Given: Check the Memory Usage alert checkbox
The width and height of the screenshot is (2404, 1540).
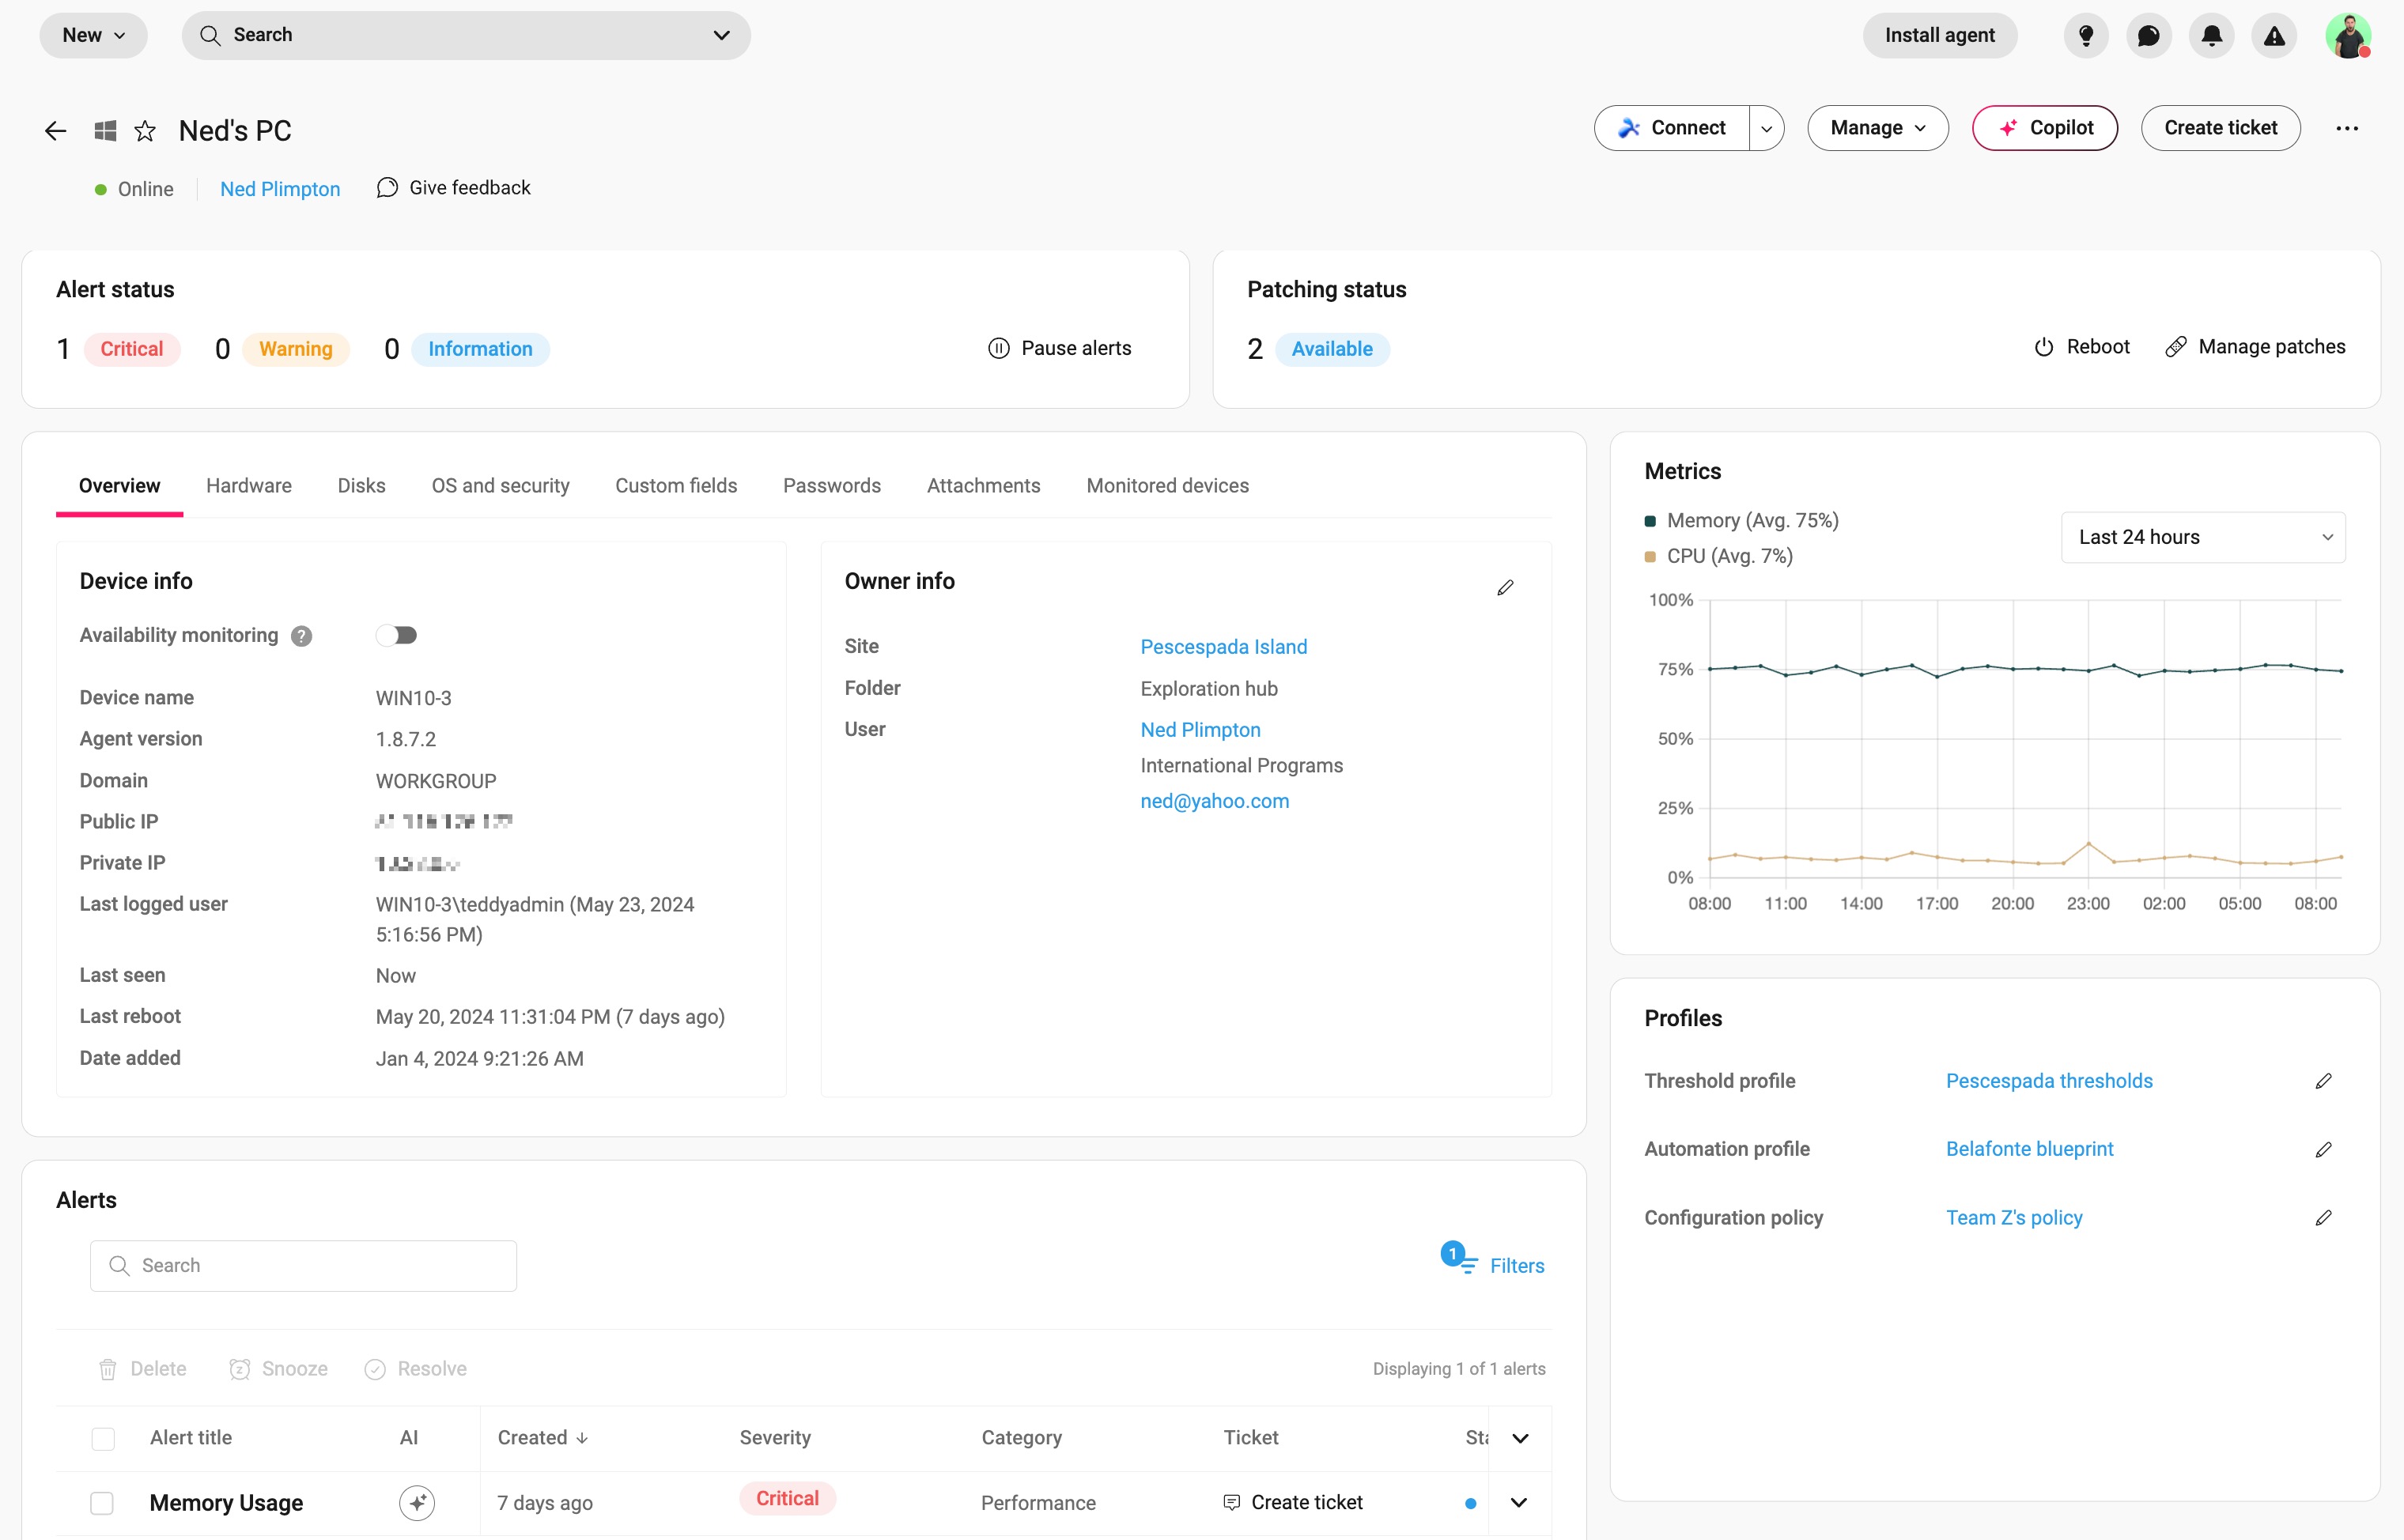Looking at the screenshot, I should point(102,1502).
